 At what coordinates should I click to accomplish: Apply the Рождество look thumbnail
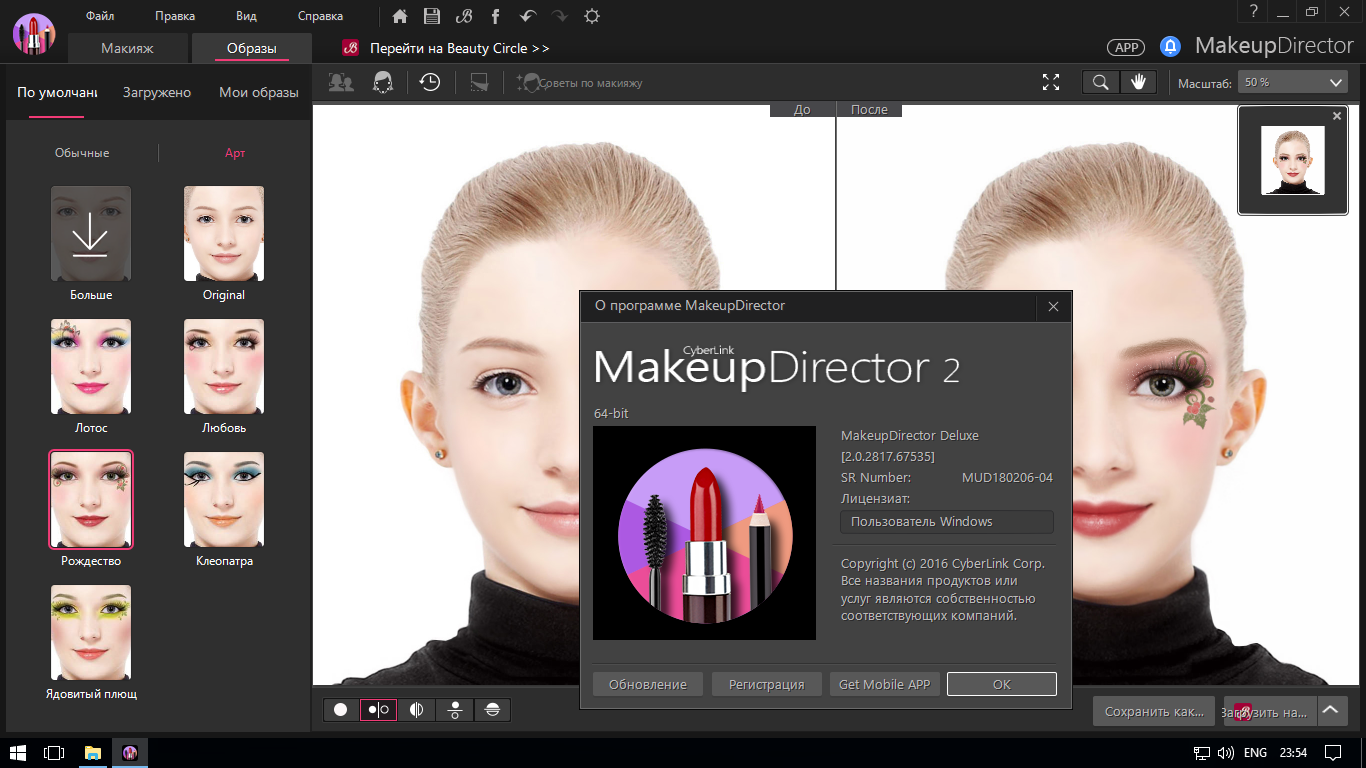[x=91, y=500]
